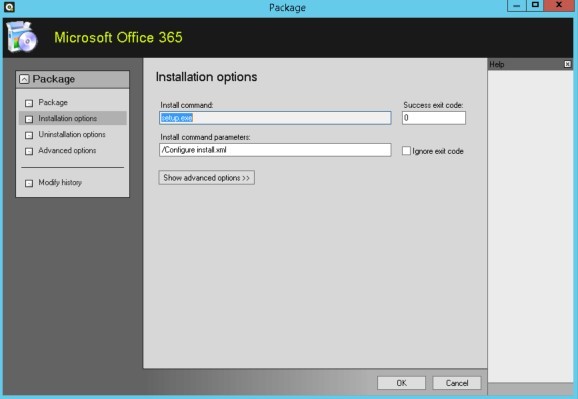Confirm with the OK button
The width and height of the screenshot is (578, 399).
401,383
